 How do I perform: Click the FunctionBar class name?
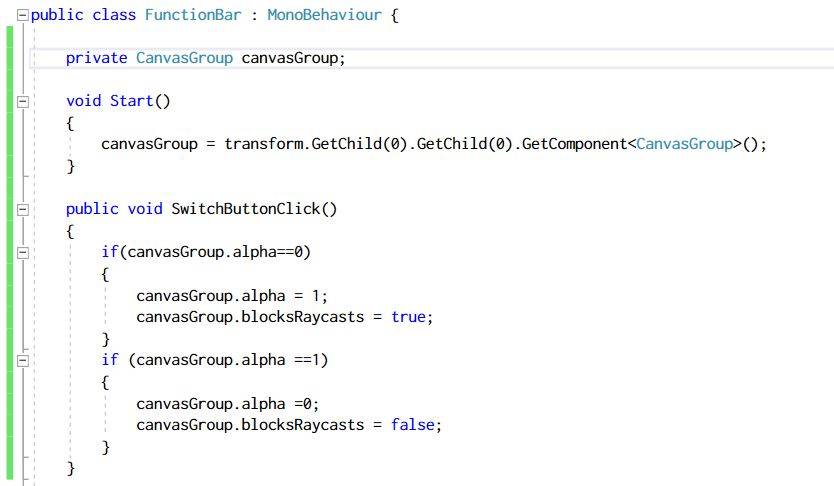click(x=188, y=15)
